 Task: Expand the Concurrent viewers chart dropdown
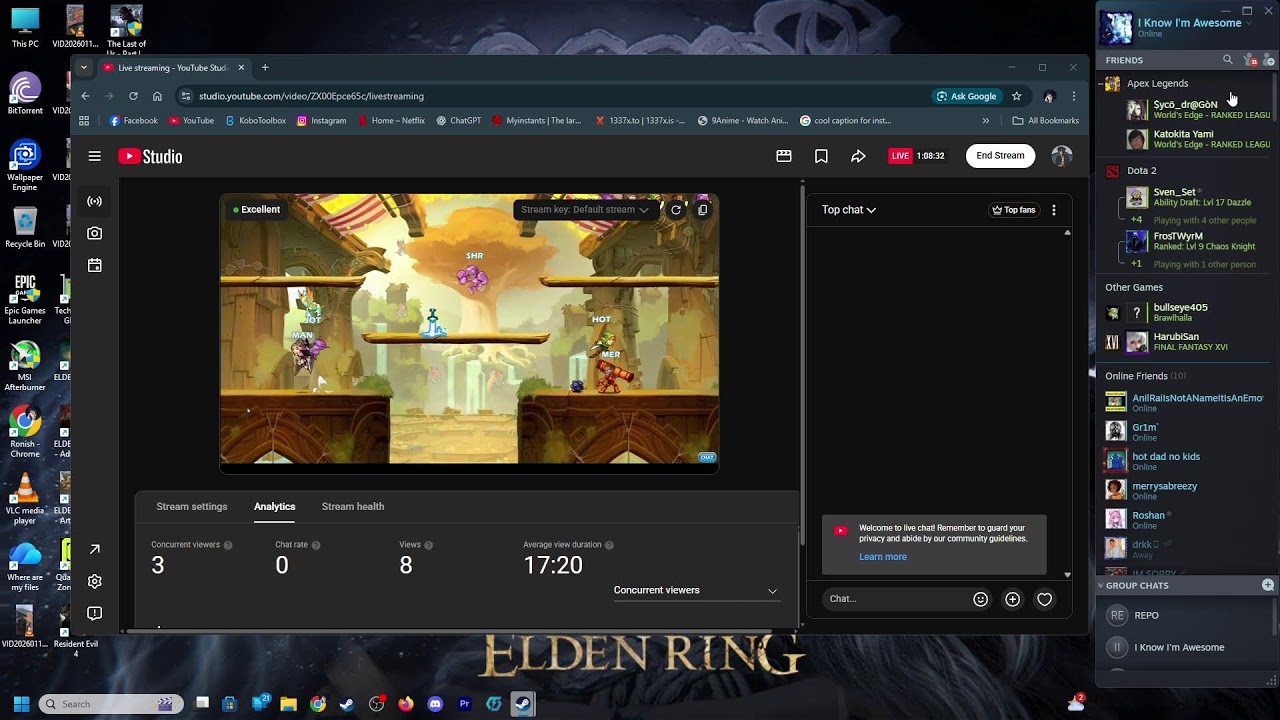695,590
